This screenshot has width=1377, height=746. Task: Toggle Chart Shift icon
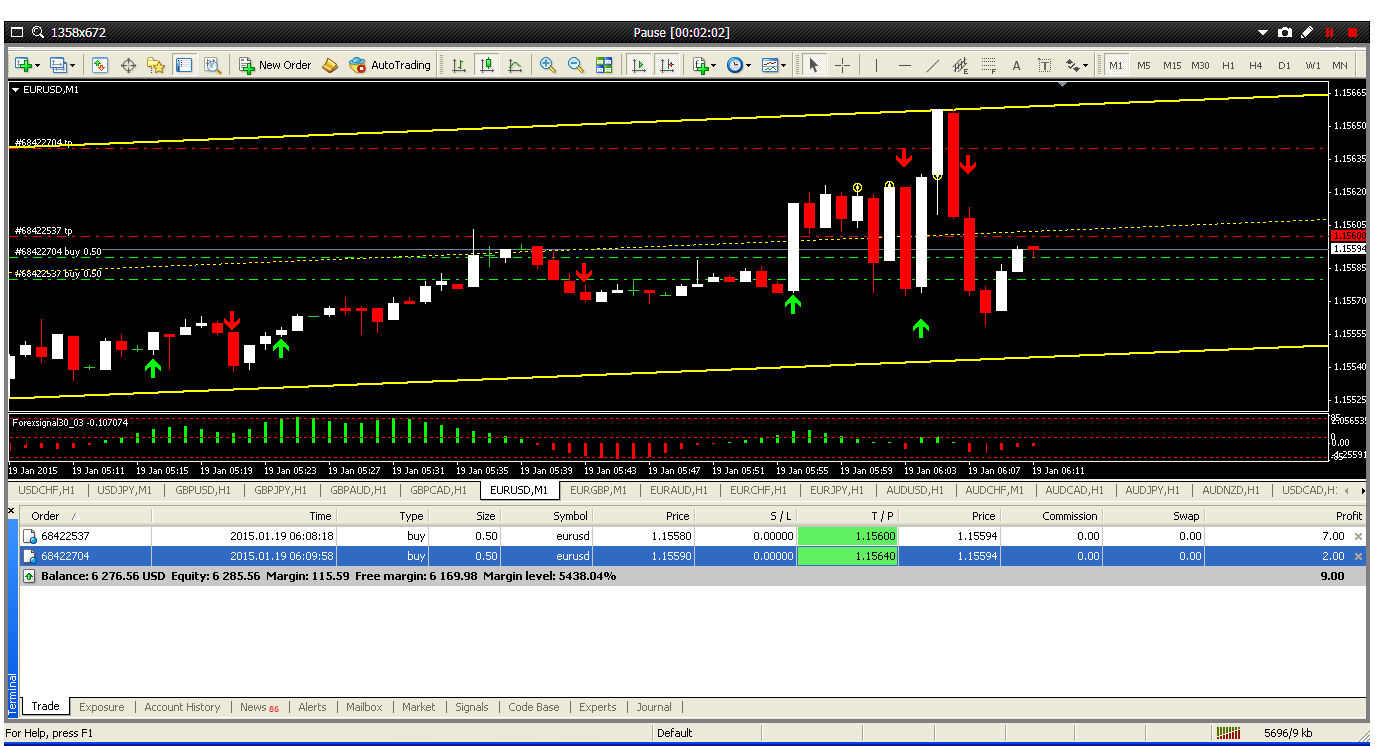point(666,65)
